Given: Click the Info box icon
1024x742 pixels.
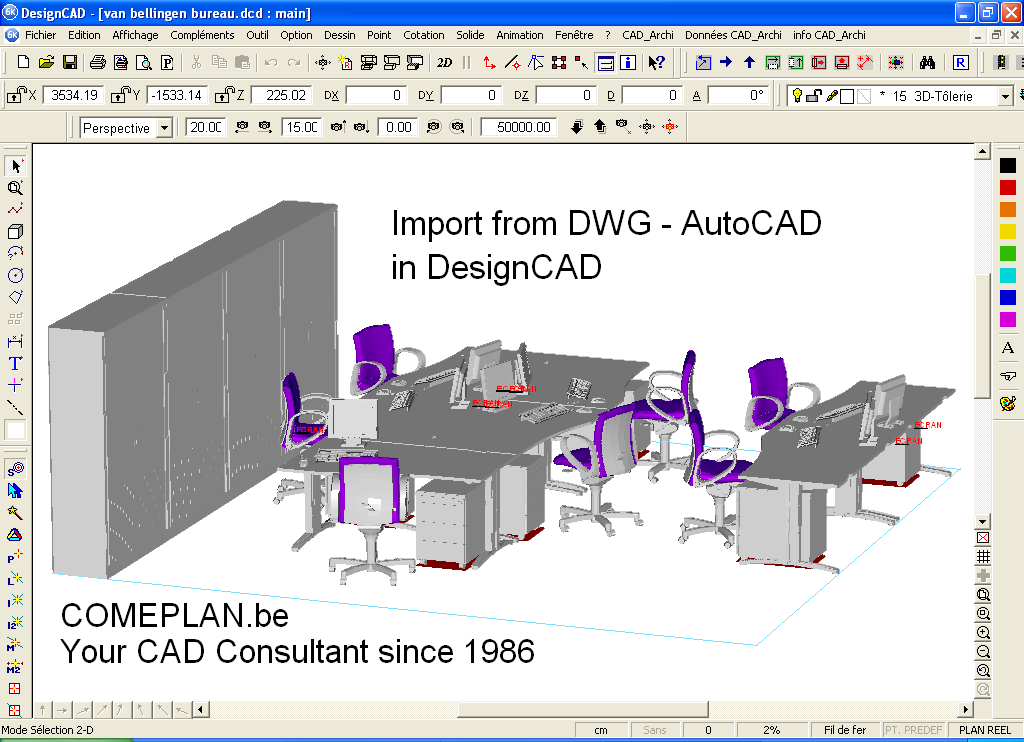Looking at the screenshot, I should pos(628,62).
